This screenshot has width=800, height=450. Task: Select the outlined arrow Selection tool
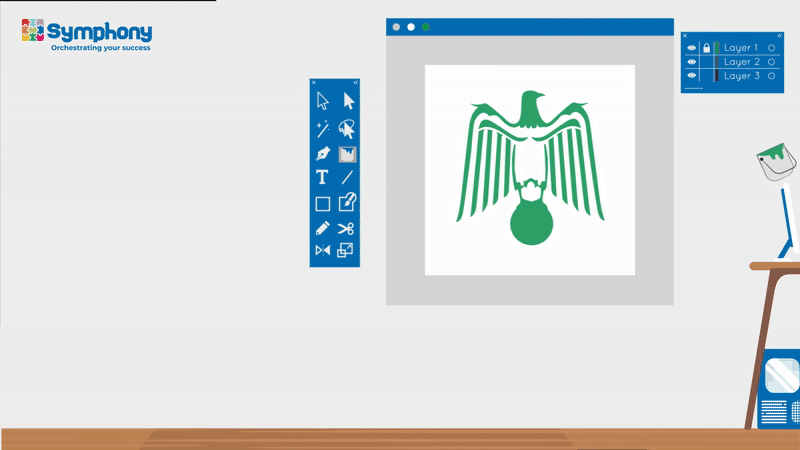[322, 100]
